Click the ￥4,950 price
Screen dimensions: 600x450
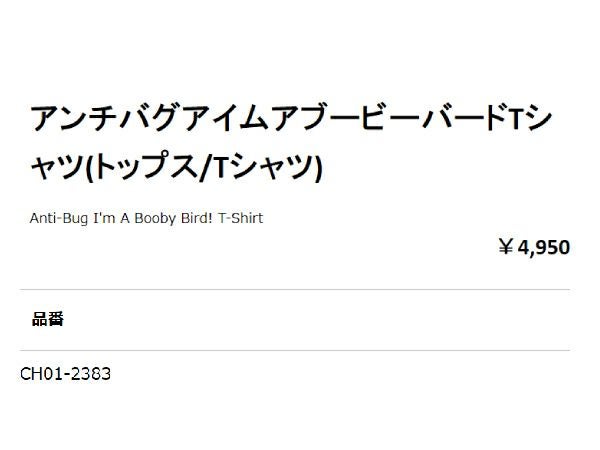point(534,247)
